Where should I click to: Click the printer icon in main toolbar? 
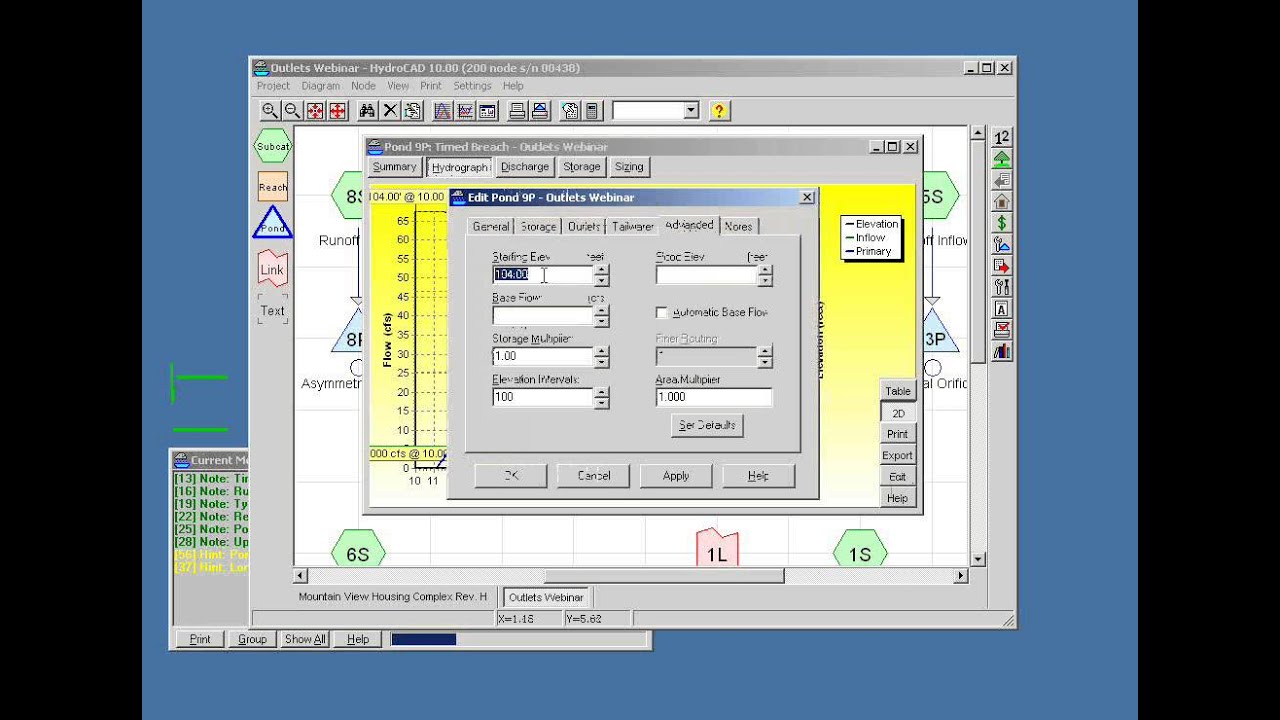pos(517,111)
